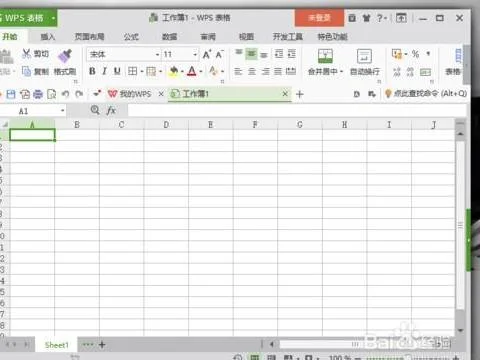Click the percent style icon
Image resolution: width=480 pixels, height=360 pixels.
coord(415,54)
